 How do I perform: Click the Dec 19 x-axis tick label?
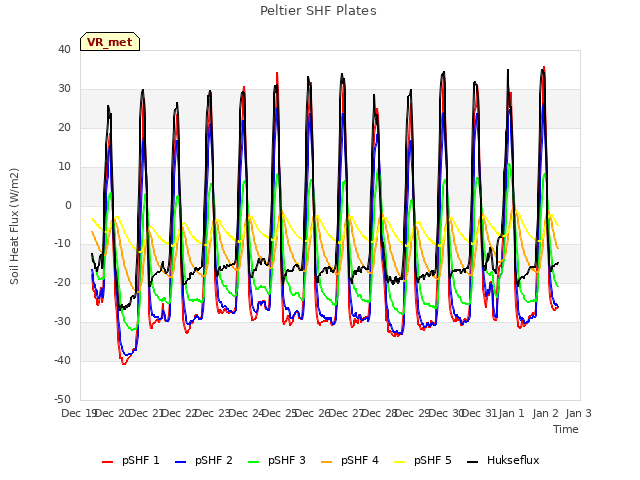(x=79, y=413)
